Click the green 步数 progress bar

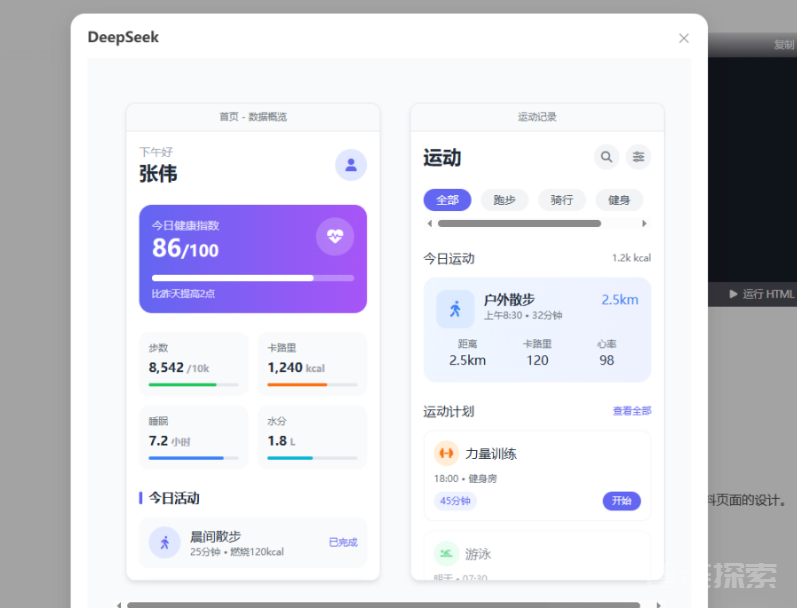click(193, 385)
